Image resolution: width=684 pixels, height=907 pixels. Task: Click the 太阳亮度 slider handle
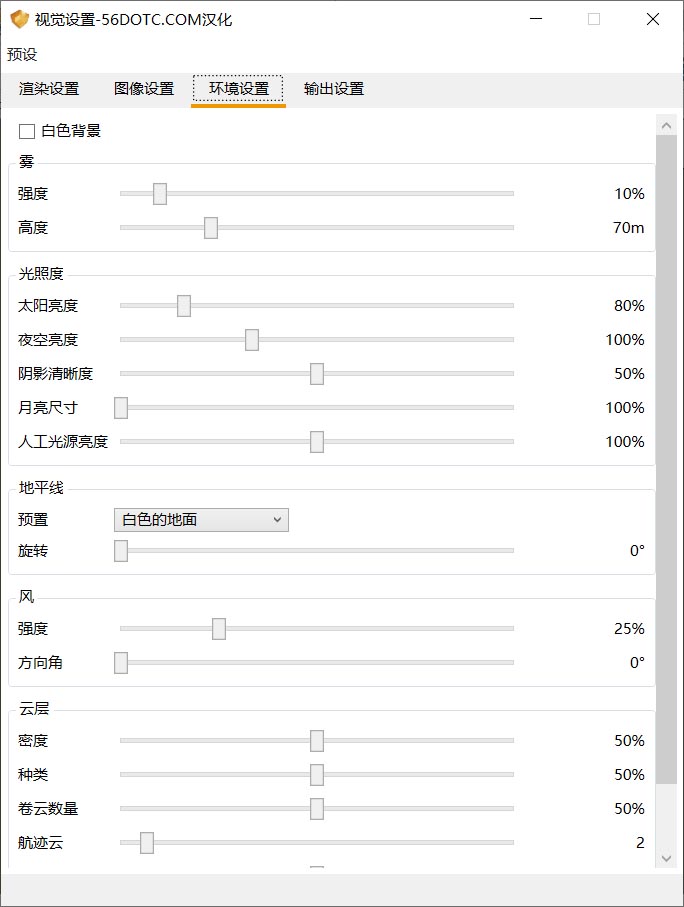point(184,306)
